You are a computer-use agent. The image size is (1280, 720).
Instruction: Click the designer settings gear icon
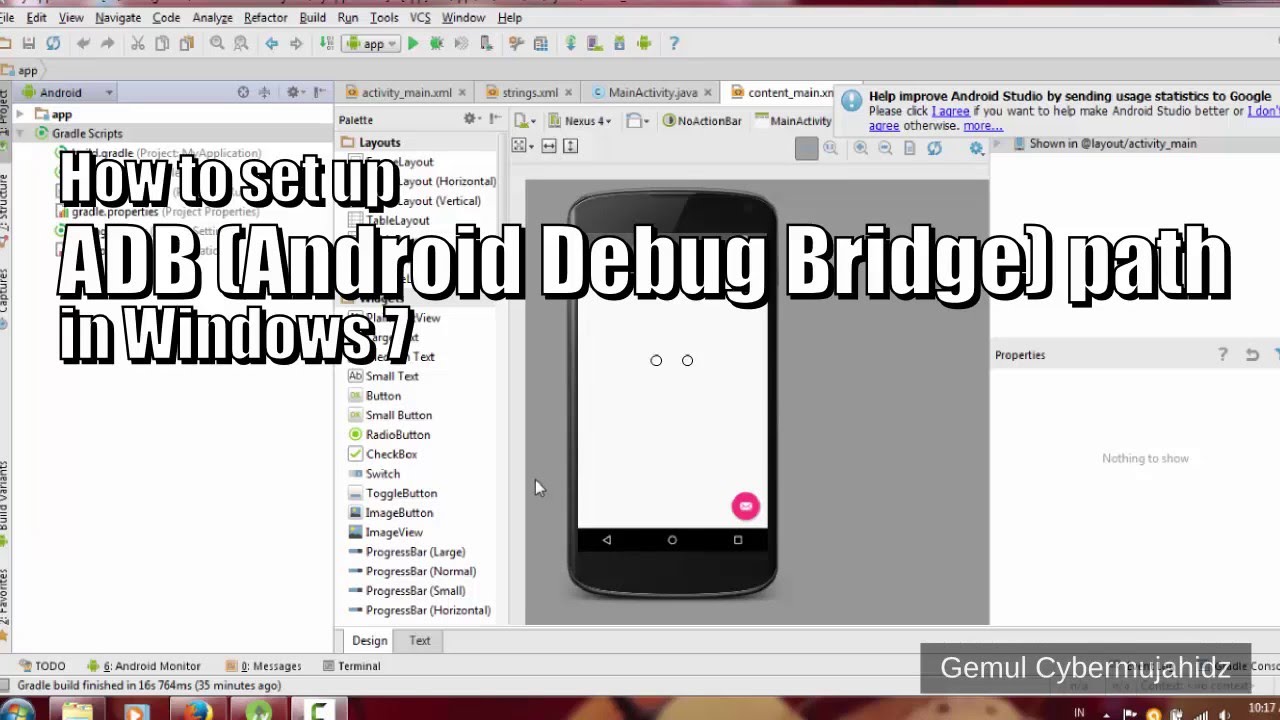977,148
